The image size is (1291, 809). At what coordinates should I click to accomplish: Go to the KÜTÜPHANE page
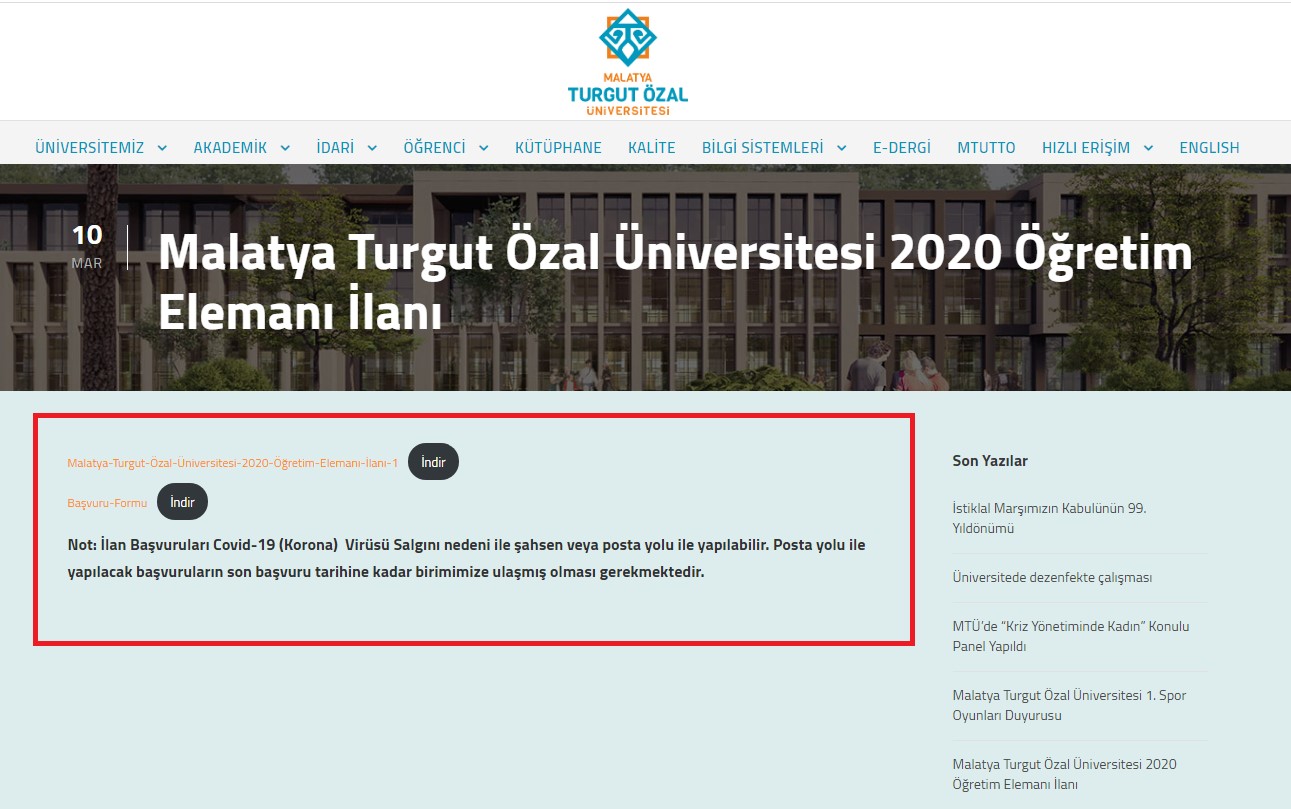pyautogui.click(x=558, y=147)
